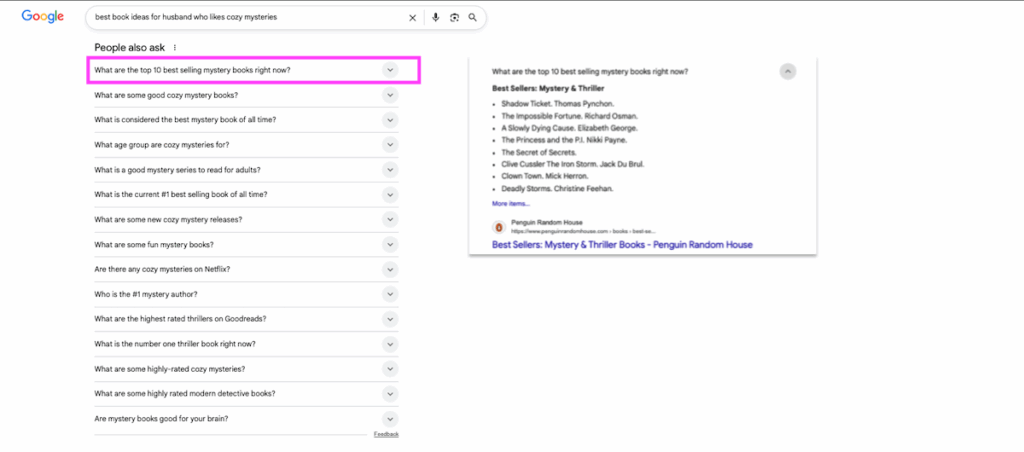Click "The Princess and the P.I. Nikki Payne."

click(x=564, y=140)
